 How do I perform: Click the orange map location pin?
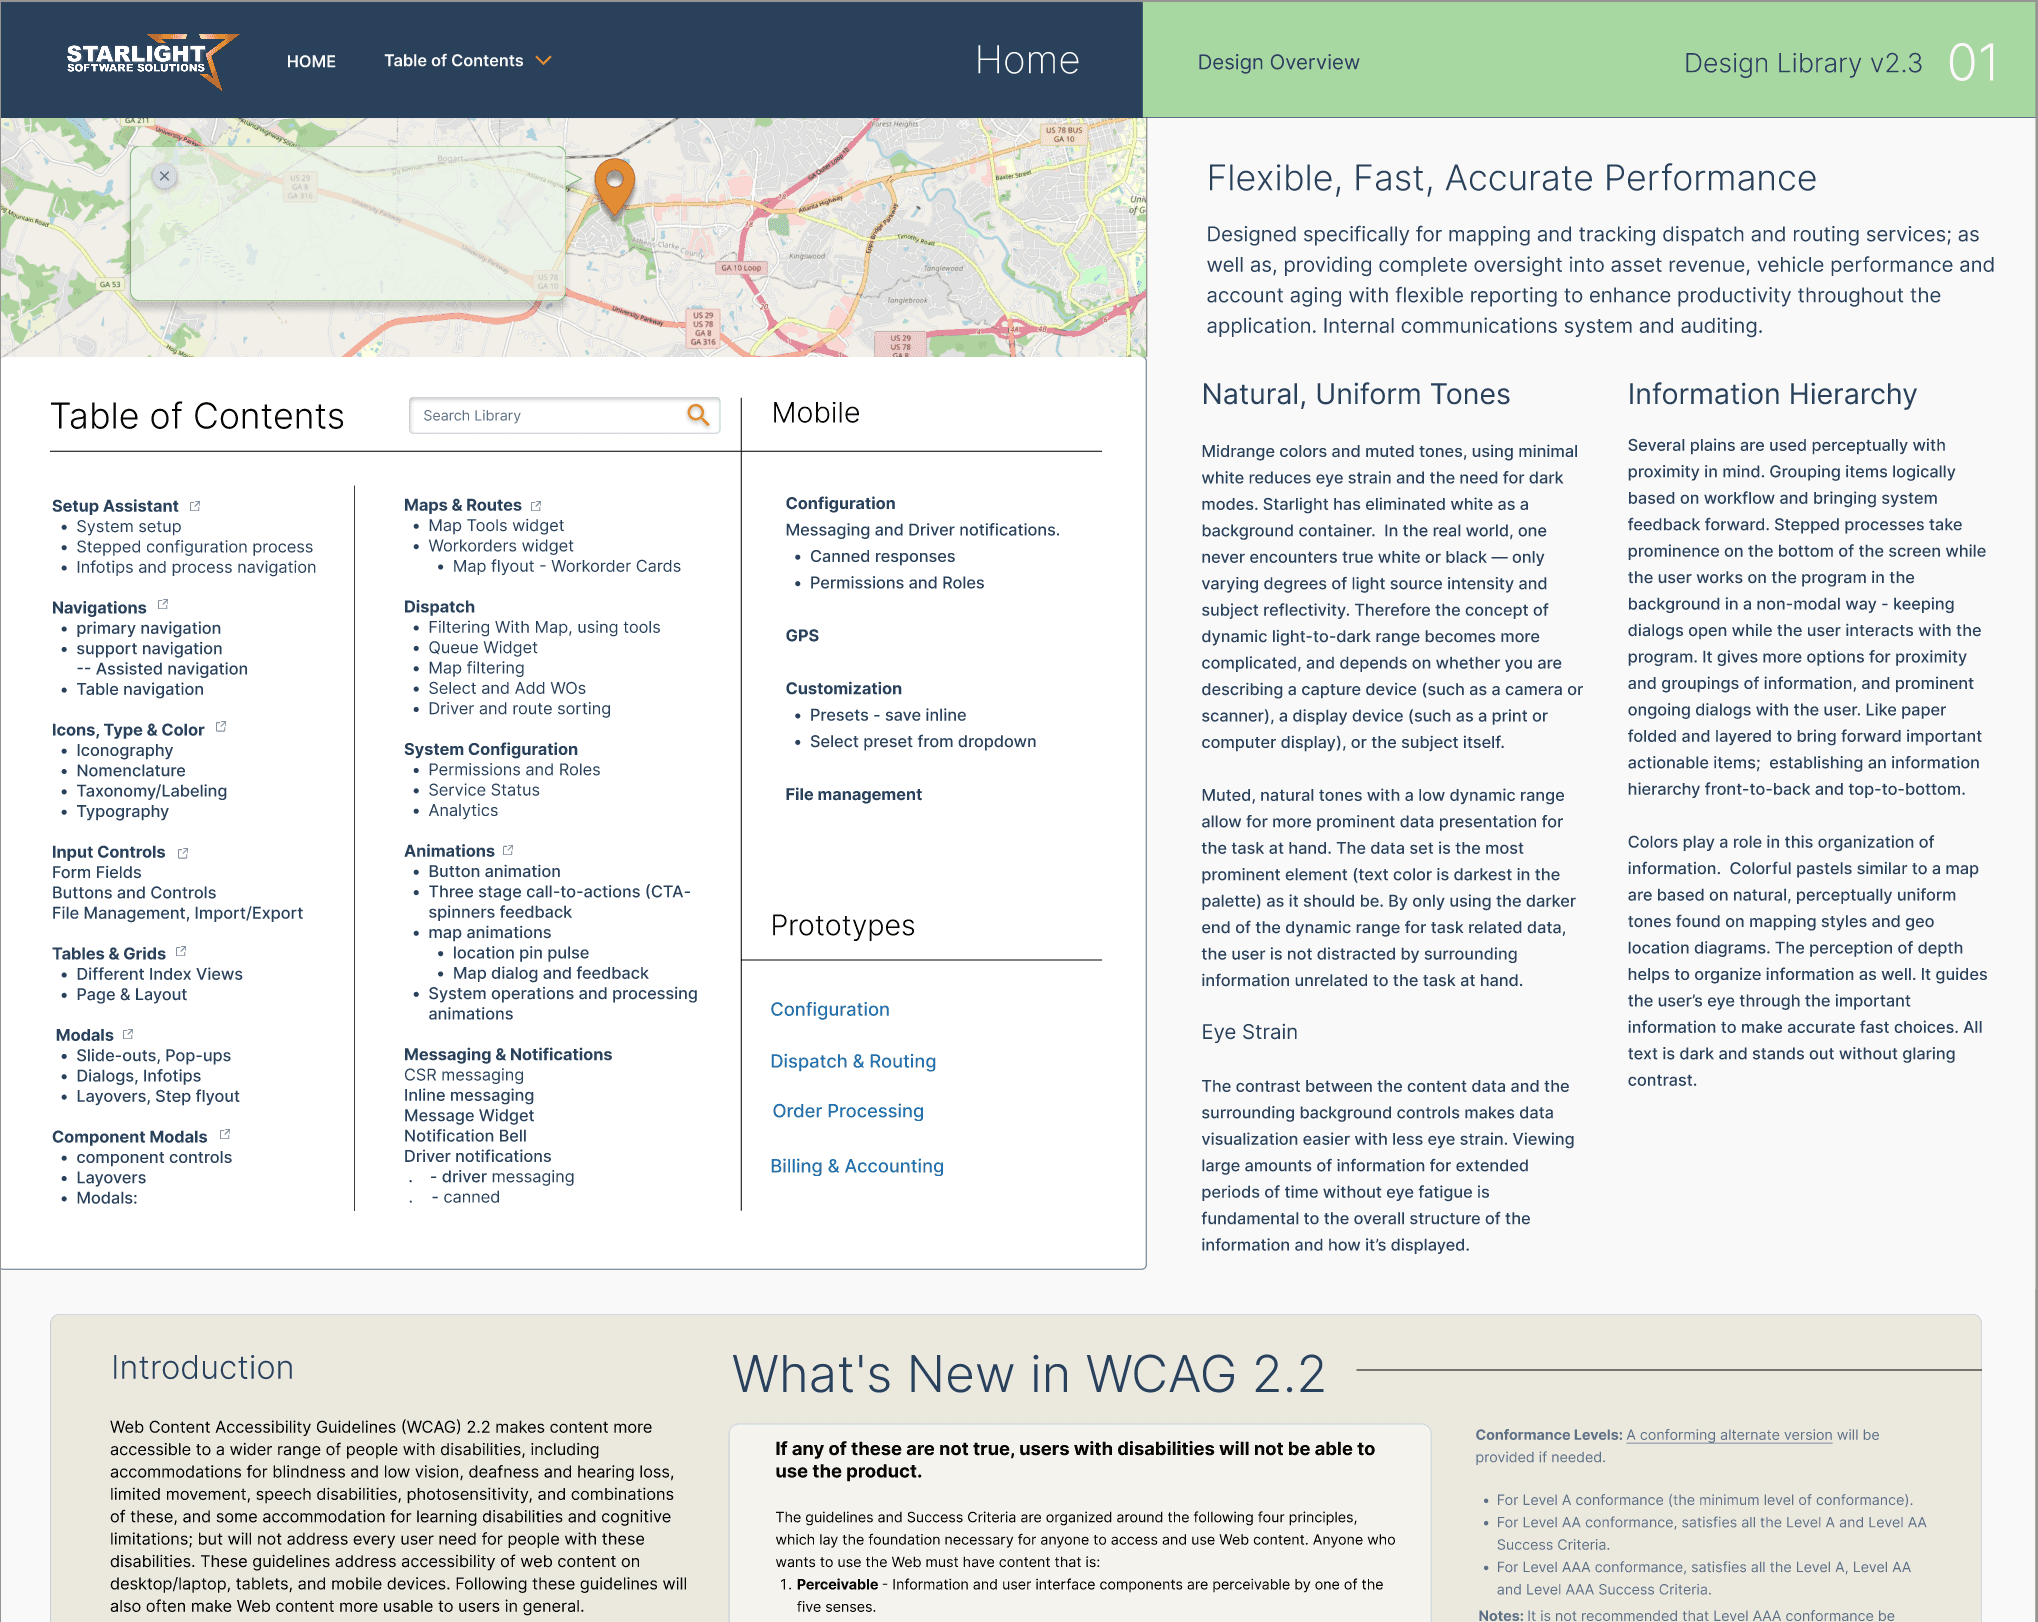pyautogui.click(x=614, y=184)
